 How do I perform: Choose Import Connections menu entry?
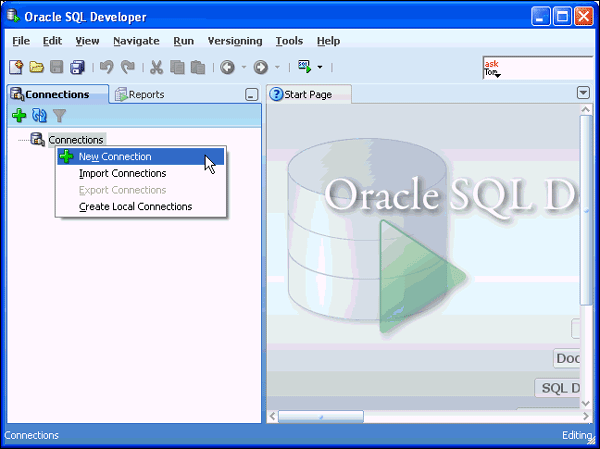pos(140,173)
